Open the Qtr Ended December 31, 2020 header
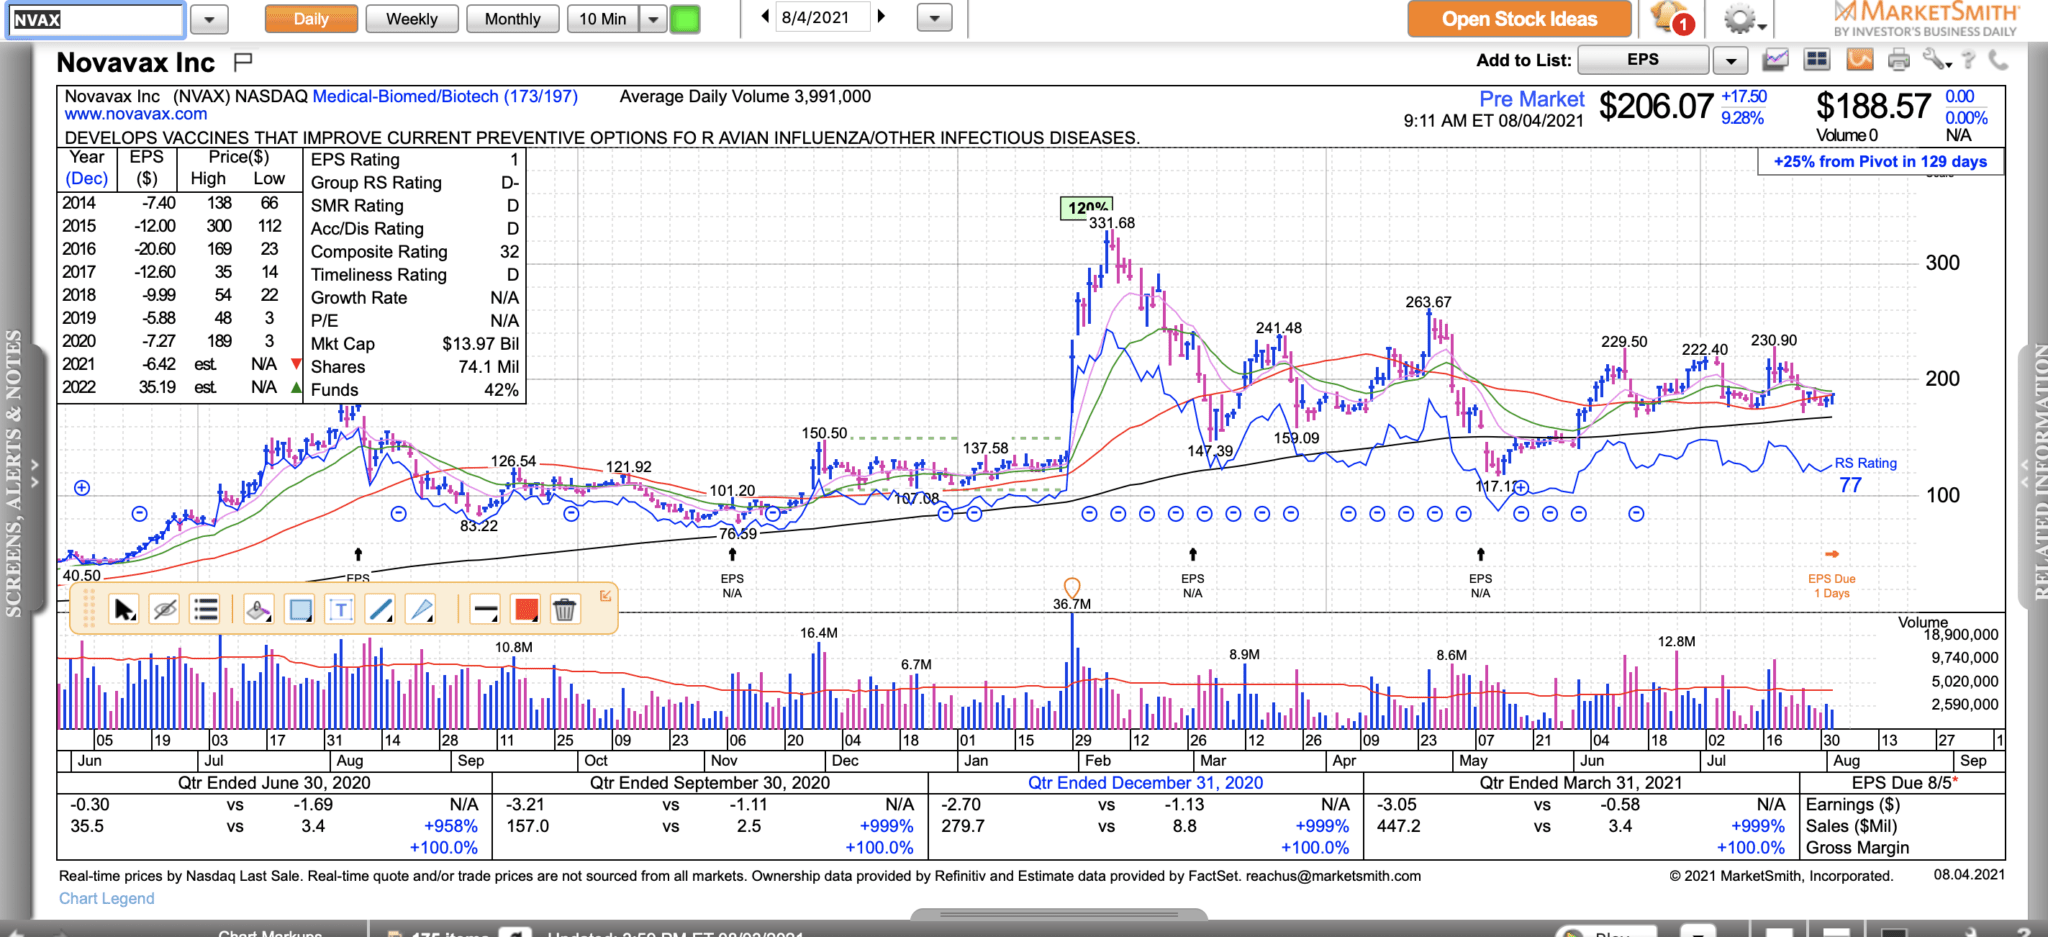This screenshot has width=2048, height=937. [1145, 783]
